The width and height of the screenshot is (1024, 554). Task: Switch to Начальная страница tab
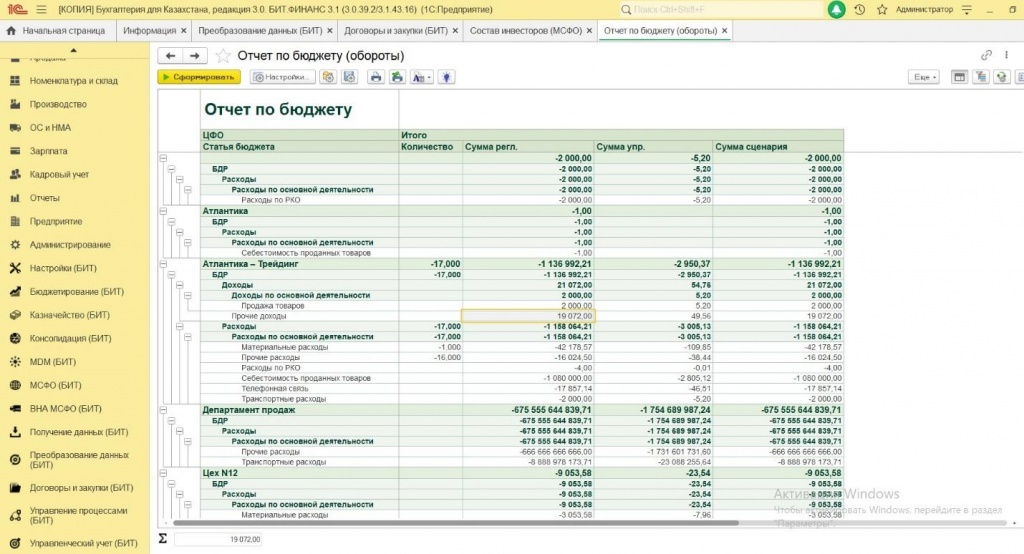56,31
